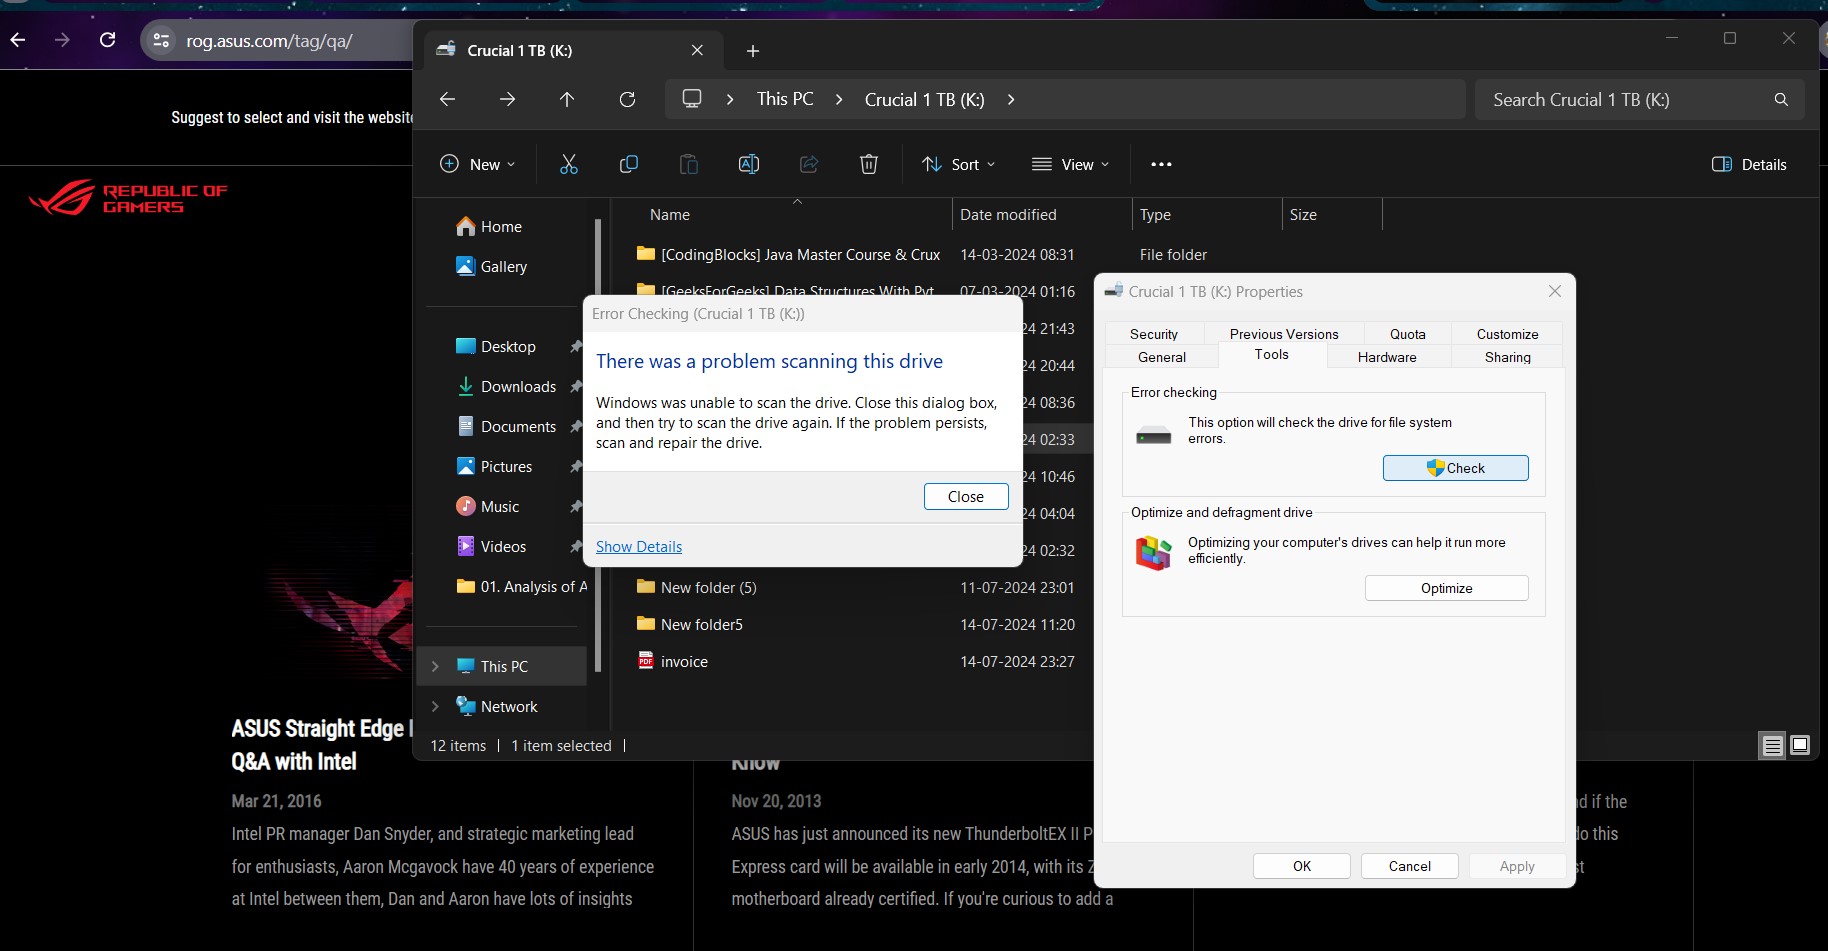This screenshot has width=1828, height=951.
Task: Switch to the Hardware tab
Action: (x=1387, y=357)
